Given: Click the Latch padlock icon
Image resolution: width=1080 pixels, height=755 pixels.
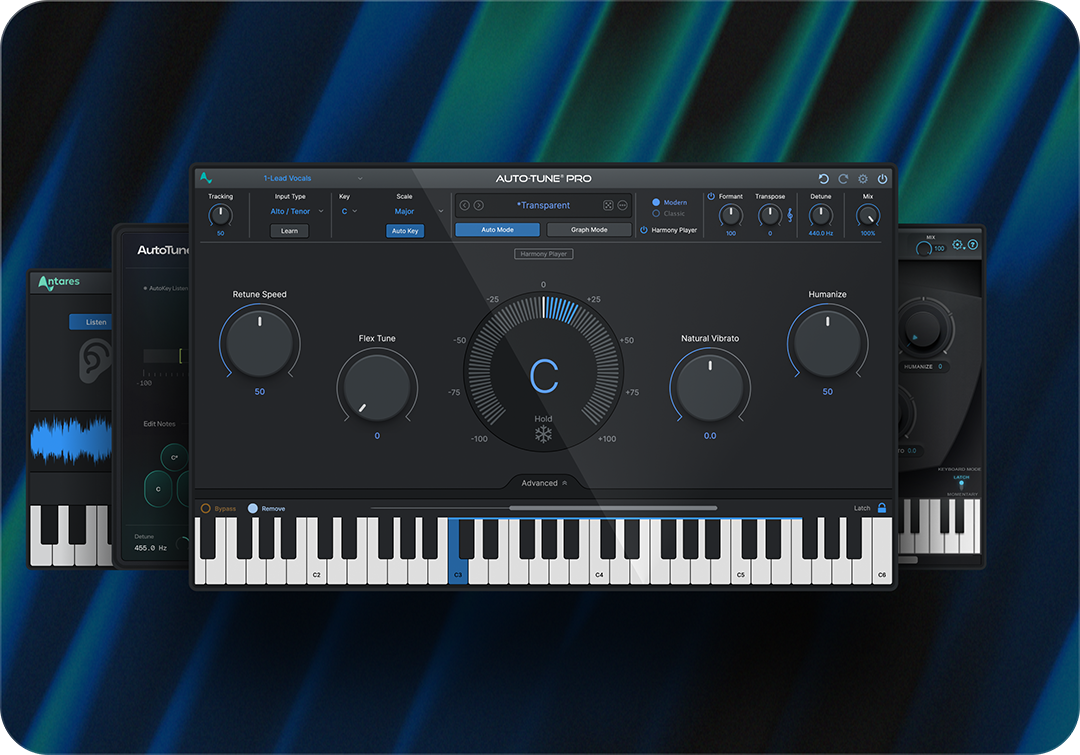Looking at the screenshot, I should (x=881, y=508).
